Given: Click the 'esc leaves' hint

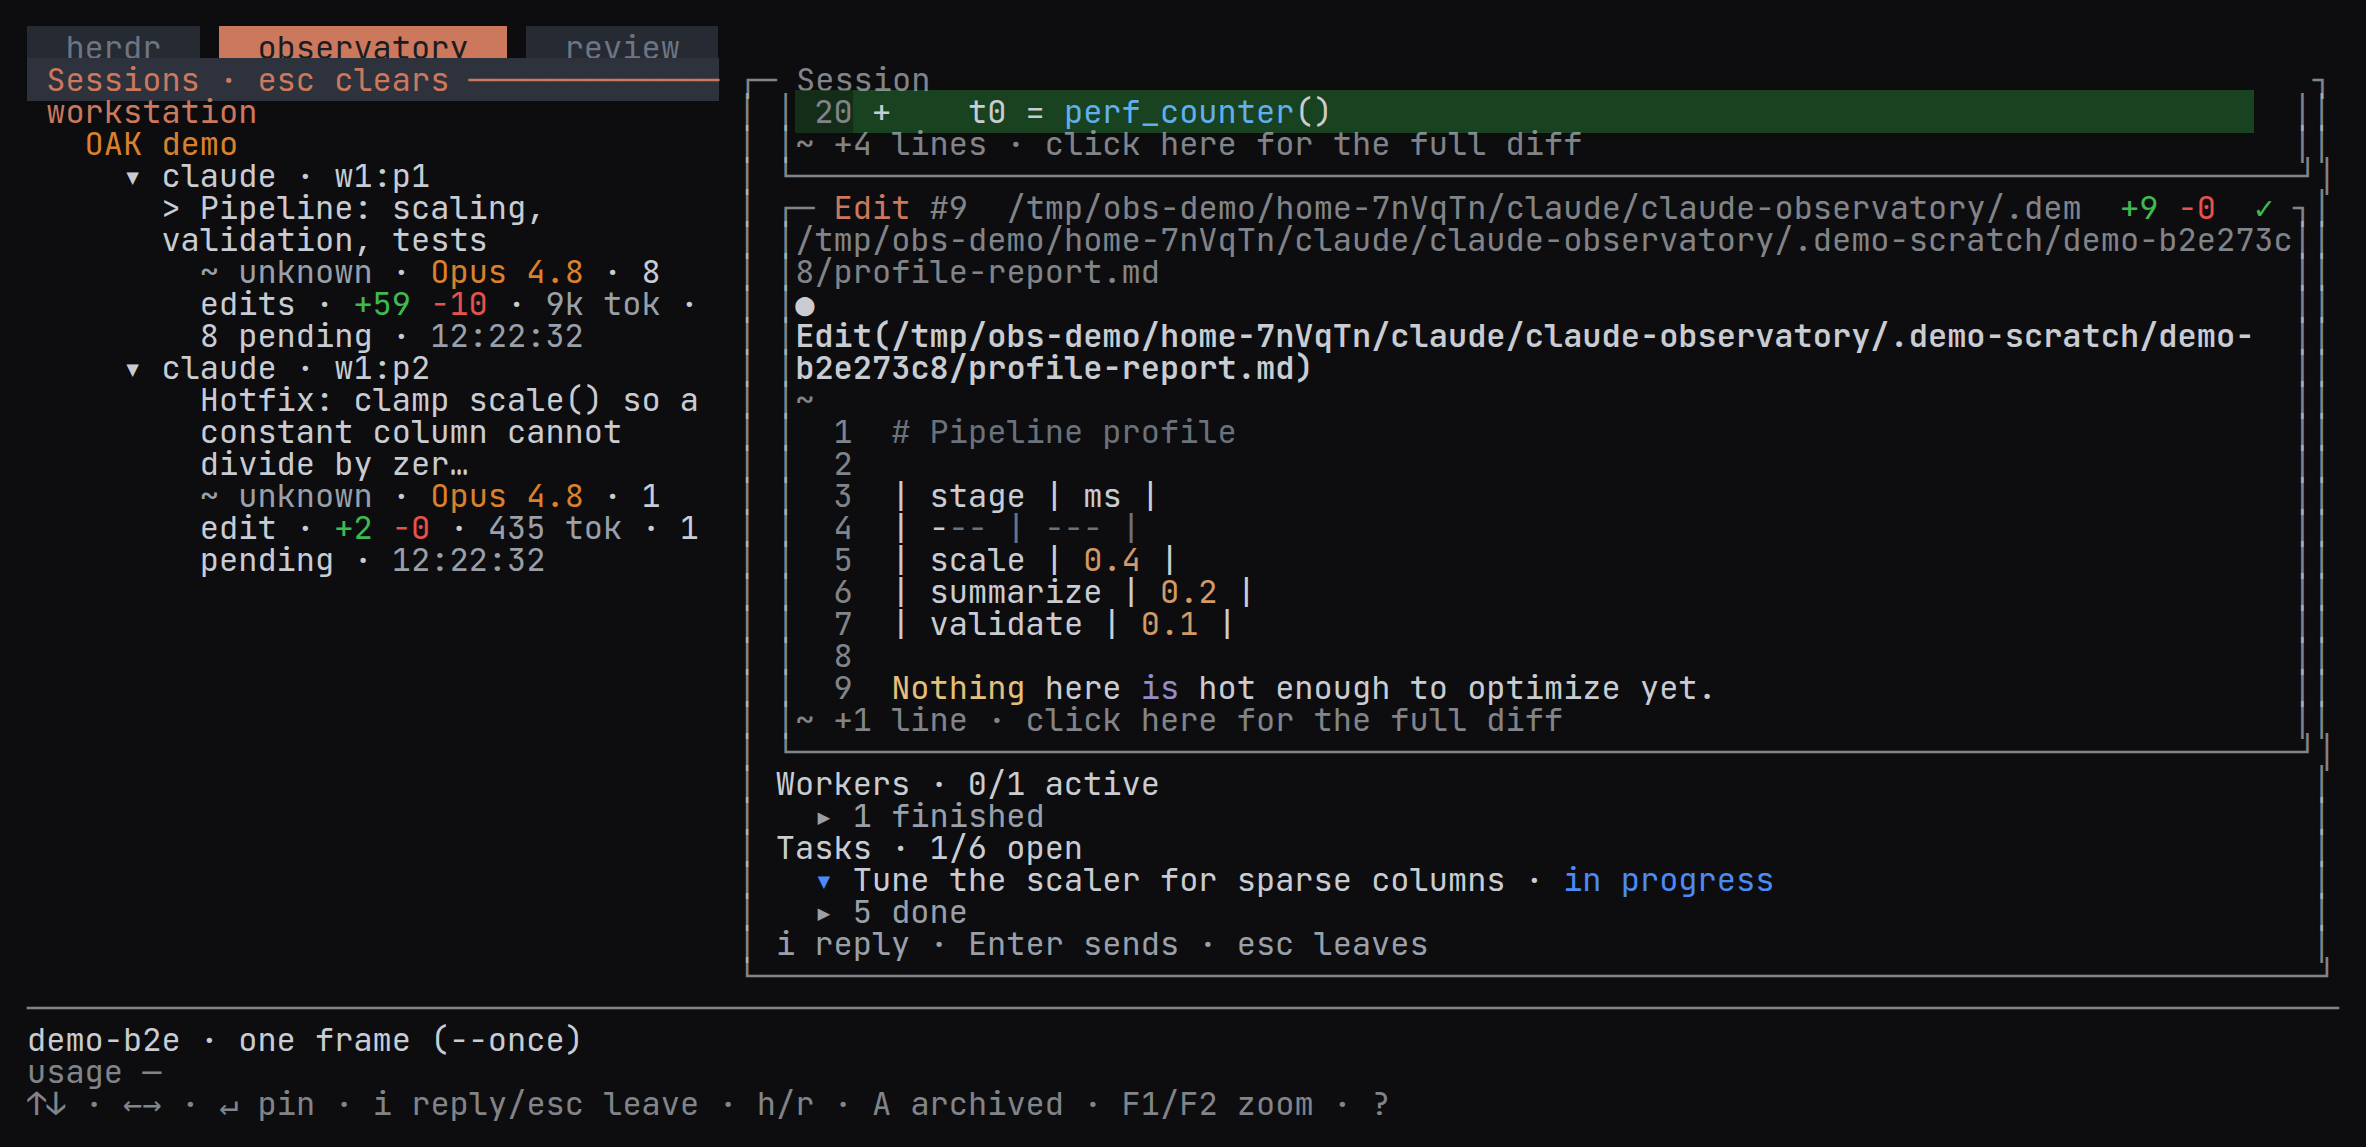Looking at the screenshot, I should coord(1332,945).
